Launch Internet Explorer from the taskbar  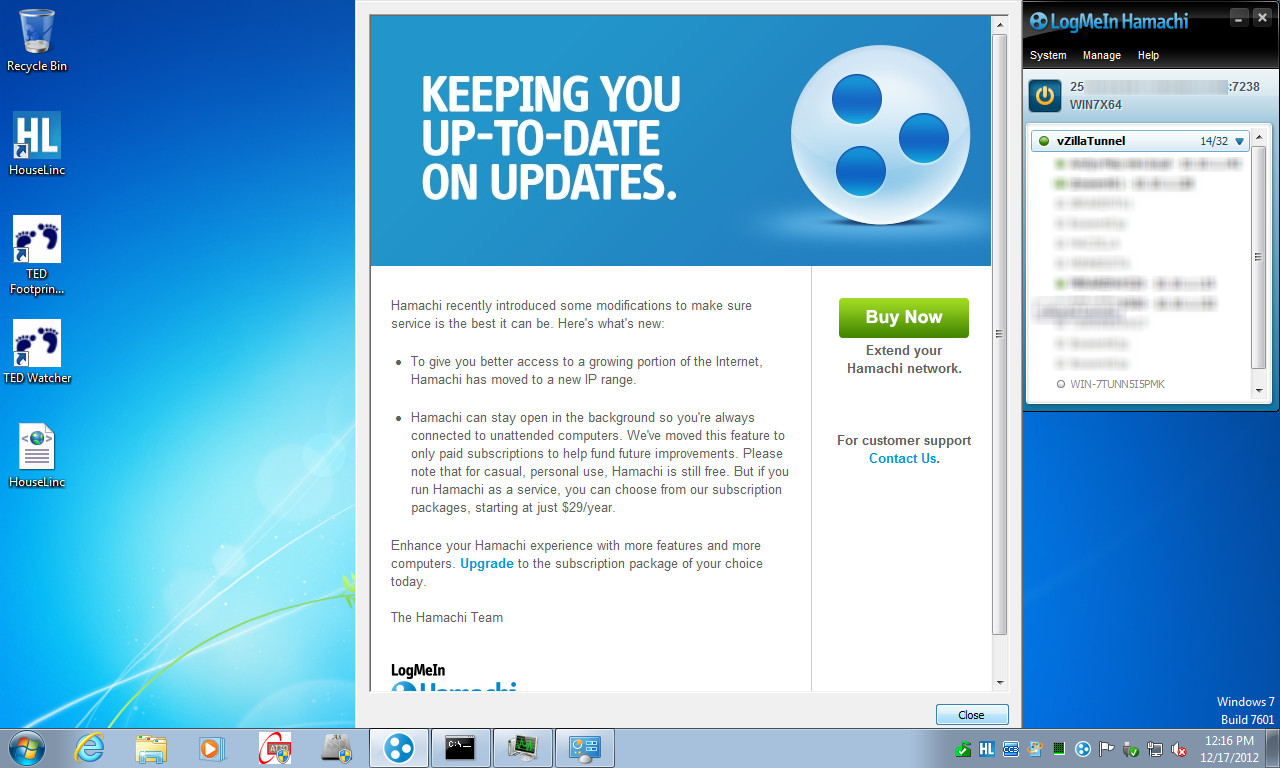click(x=89, y=748)
